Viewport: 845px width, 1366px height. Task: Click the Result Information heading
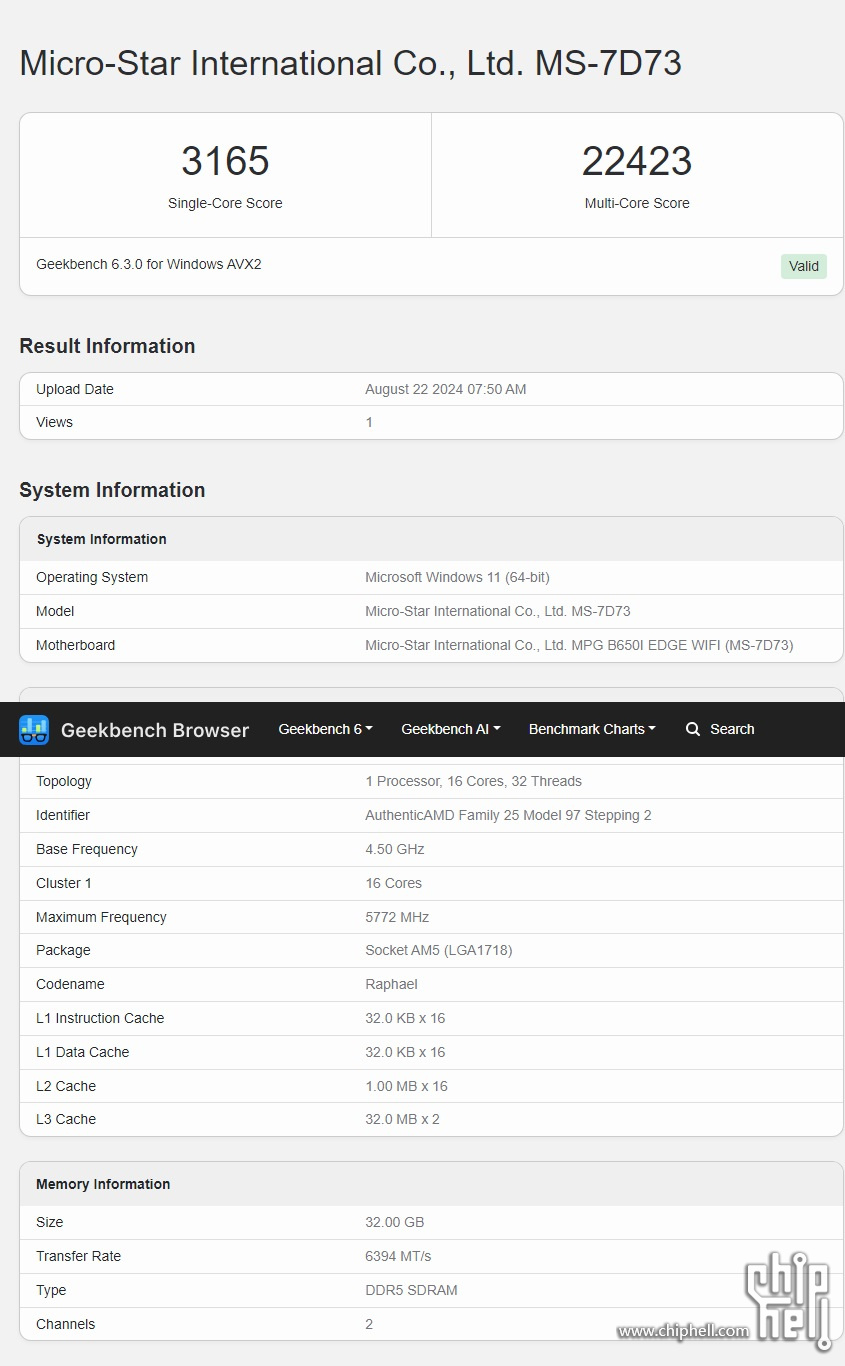click(x=107, y=346)
